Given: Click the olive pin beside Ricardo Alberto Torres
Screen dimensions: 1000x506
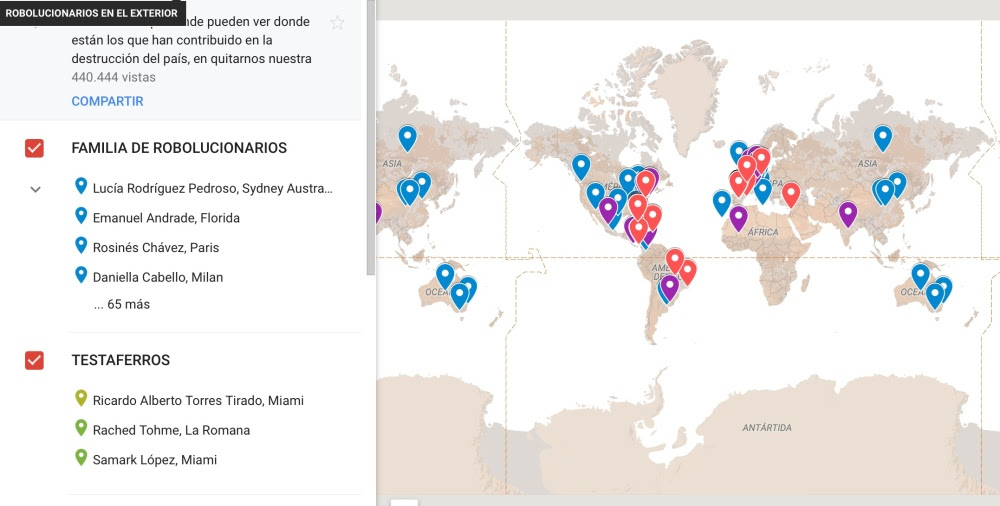Looking at the screenshot, I should 81,398.
